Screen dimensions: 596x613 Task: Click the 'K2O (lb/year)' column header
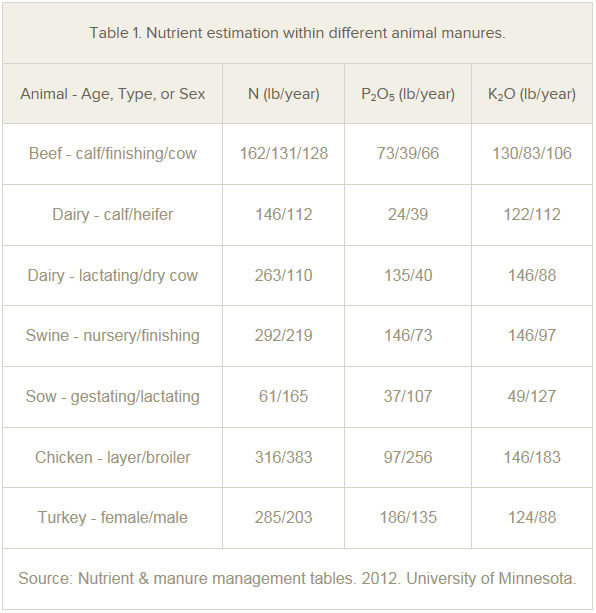532,94
